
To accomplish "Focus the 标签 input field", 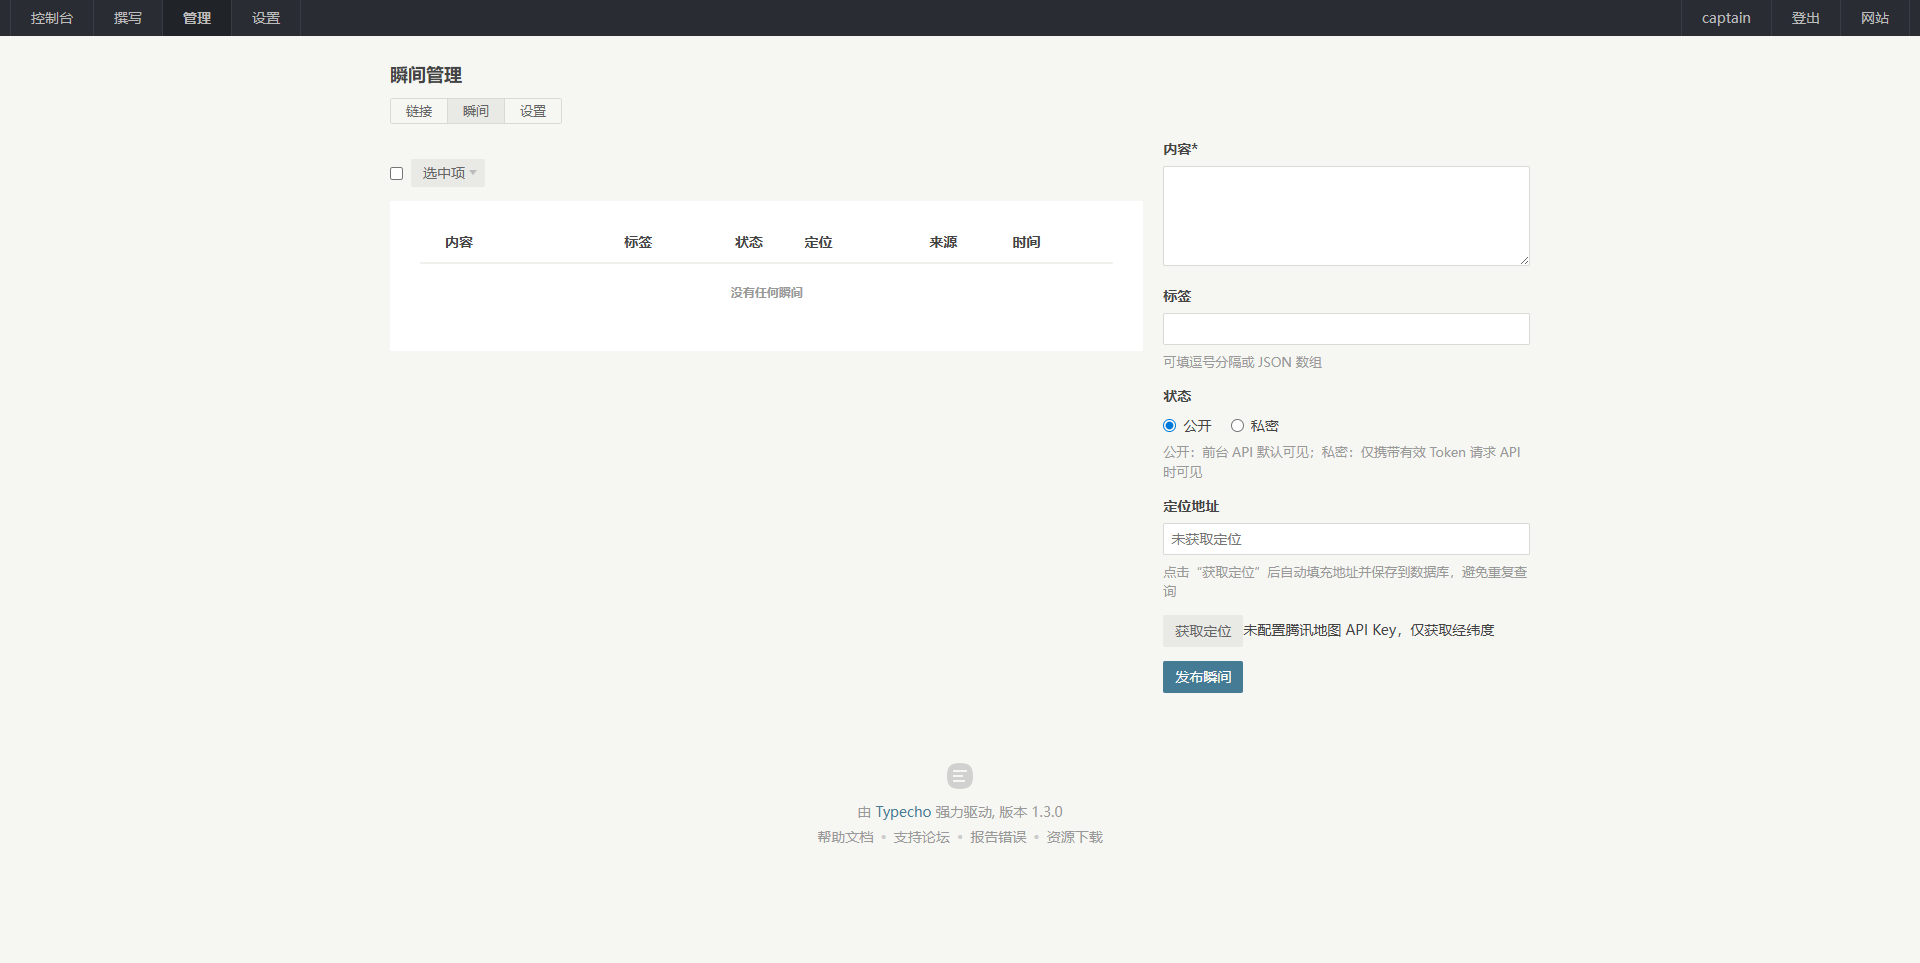I will pos(1345,329).
